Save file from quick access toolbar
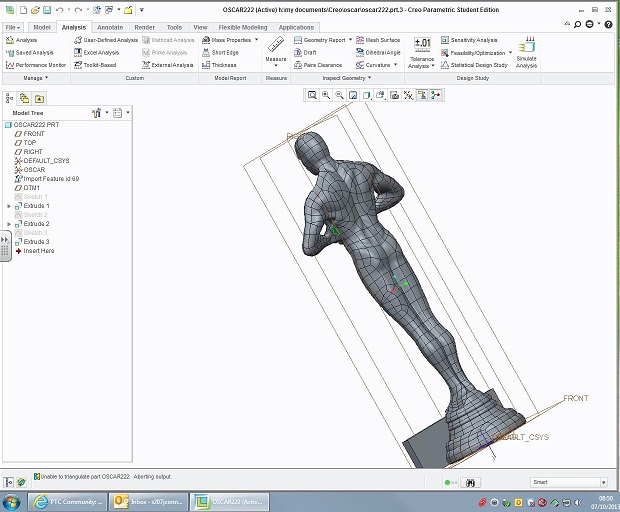This screenshot has width=620, height=512. point(47,10)
